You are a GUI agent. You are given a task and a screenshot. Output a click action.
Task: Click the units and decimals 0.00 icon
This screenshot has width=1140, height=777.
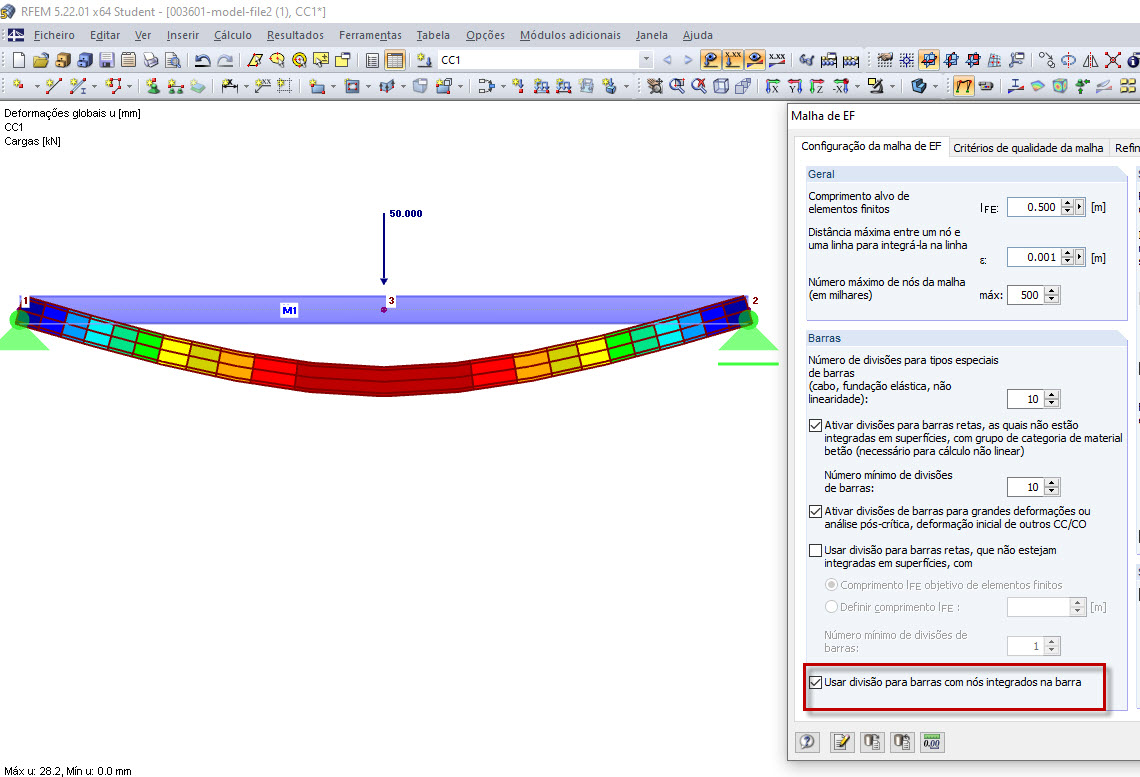931,742
